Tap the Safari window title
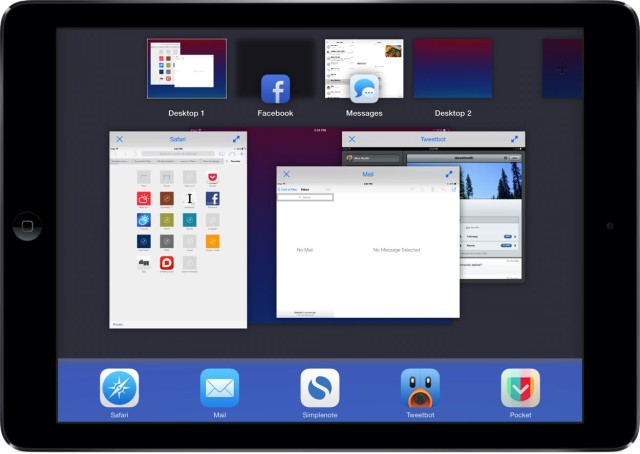This screenshot has width=640, height=454. pos(178,139)
